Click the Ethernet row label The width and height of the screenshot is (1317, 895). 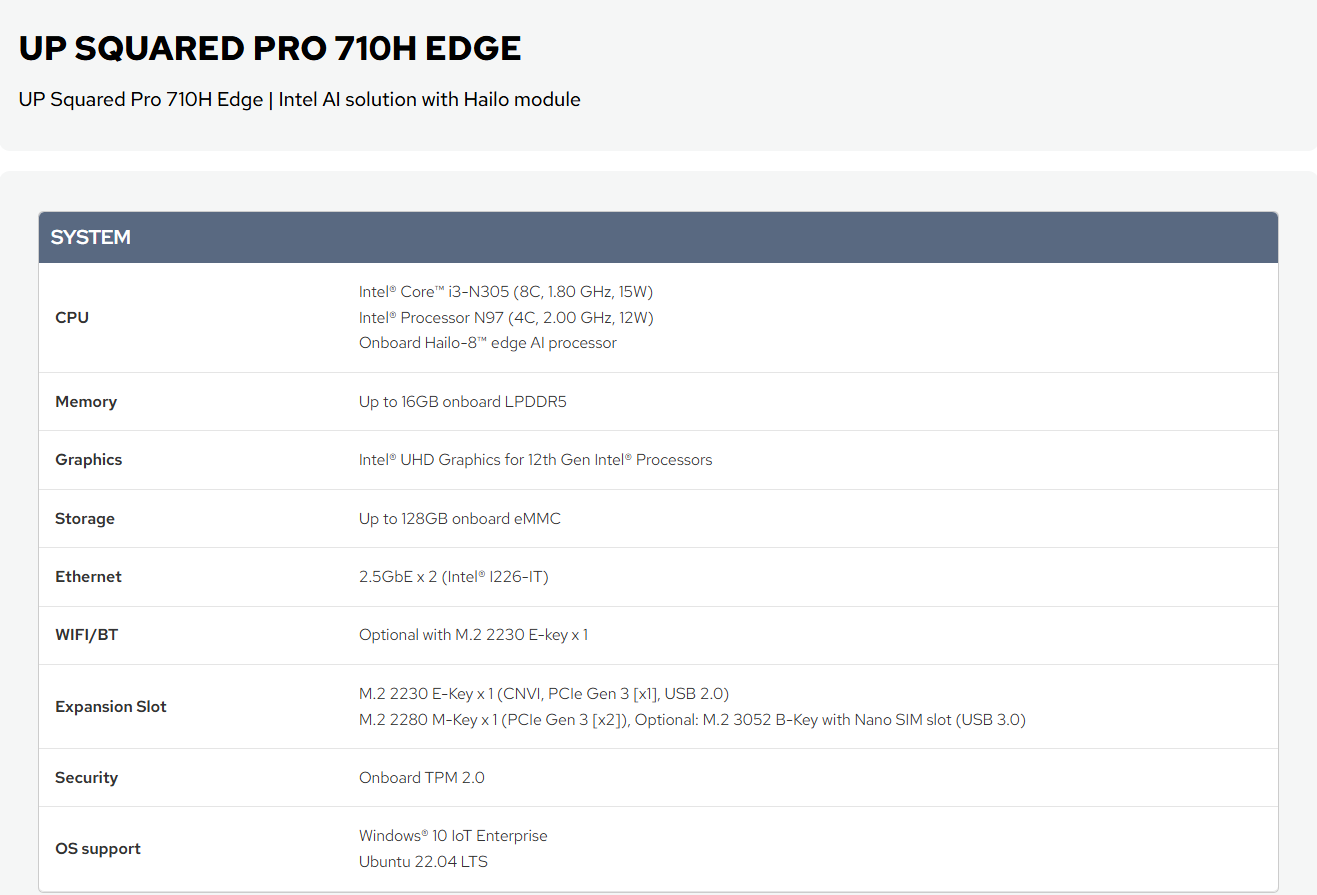[x=89, y=576]
